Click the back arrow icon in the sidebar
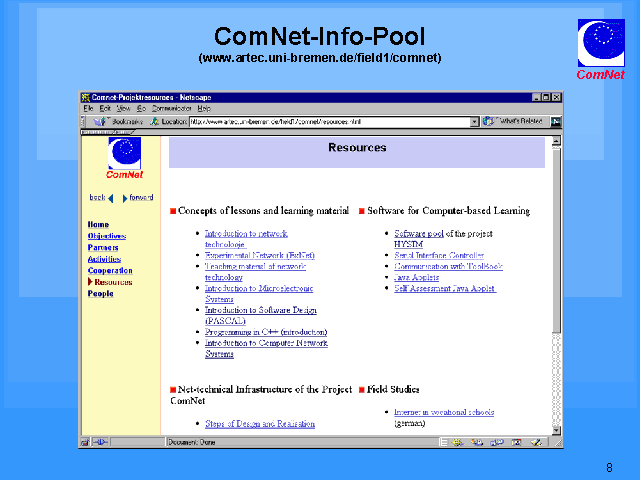640x480 pixels. coord(110,198)
